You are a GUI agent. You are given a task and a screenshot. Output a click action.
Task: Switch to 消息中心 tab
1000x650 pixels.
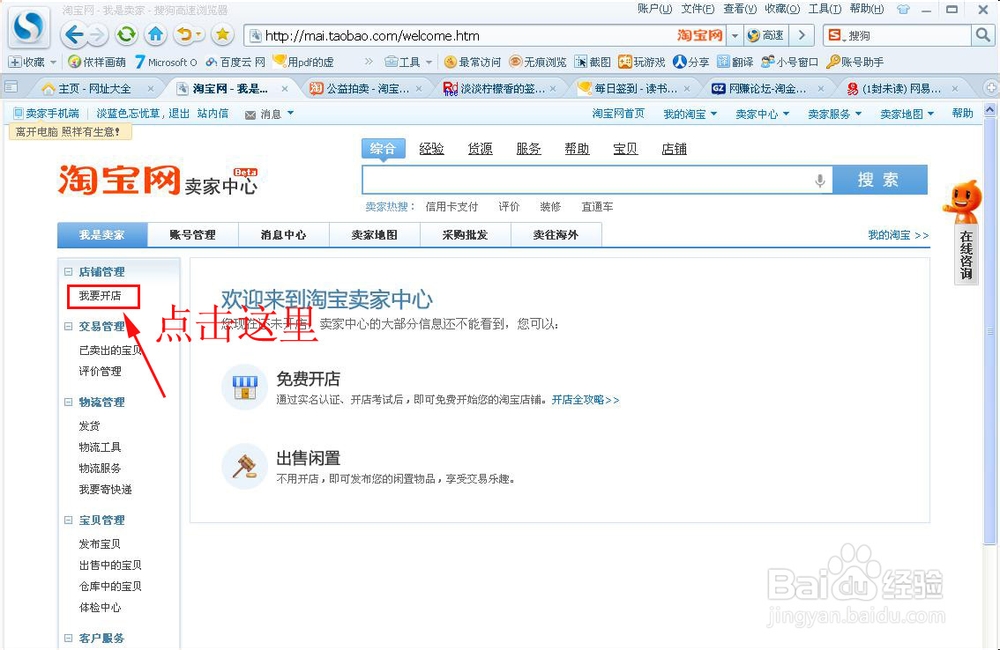coord(283,235)
